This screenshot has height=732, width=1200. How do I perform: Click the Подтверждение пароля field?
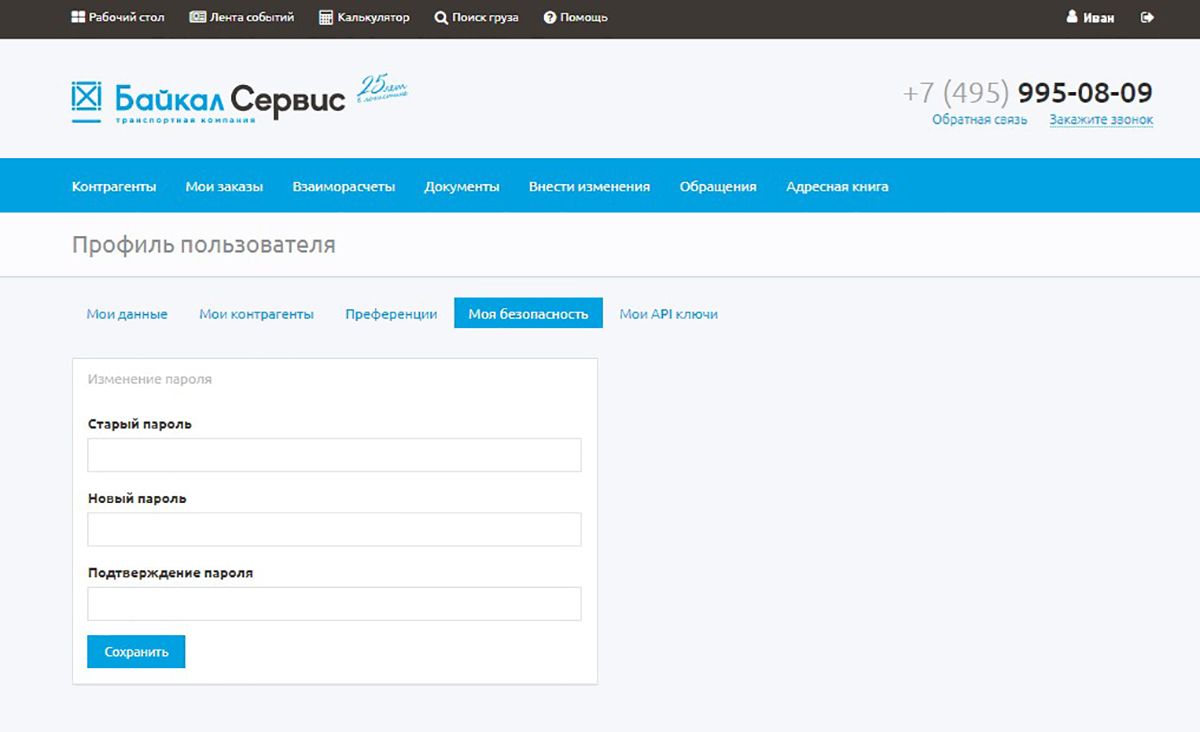(334, 604)
